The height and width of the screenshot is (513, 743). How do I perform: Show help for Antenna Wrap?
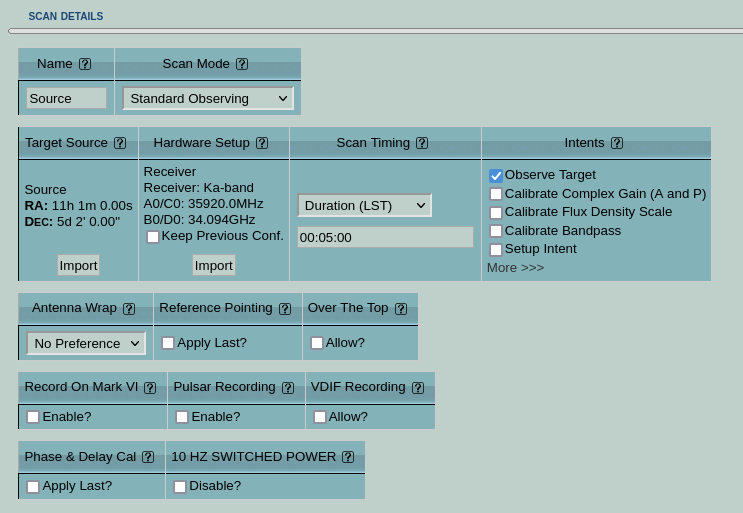(x=129, y=309)
